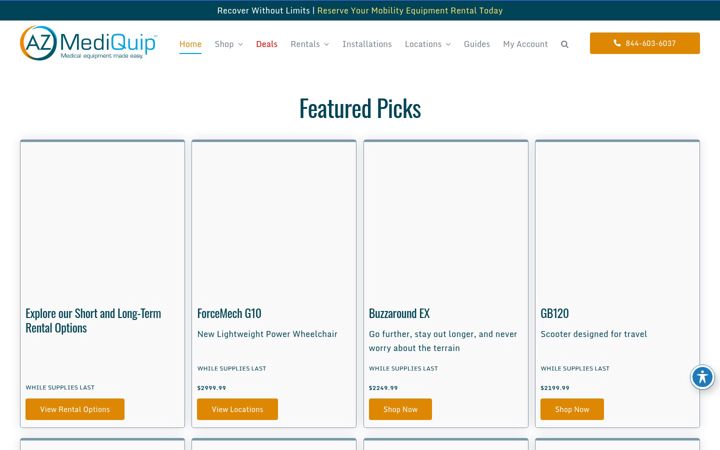Open the Installations menu item
This screenshot has width=720, height=450.
pos(367,44)
